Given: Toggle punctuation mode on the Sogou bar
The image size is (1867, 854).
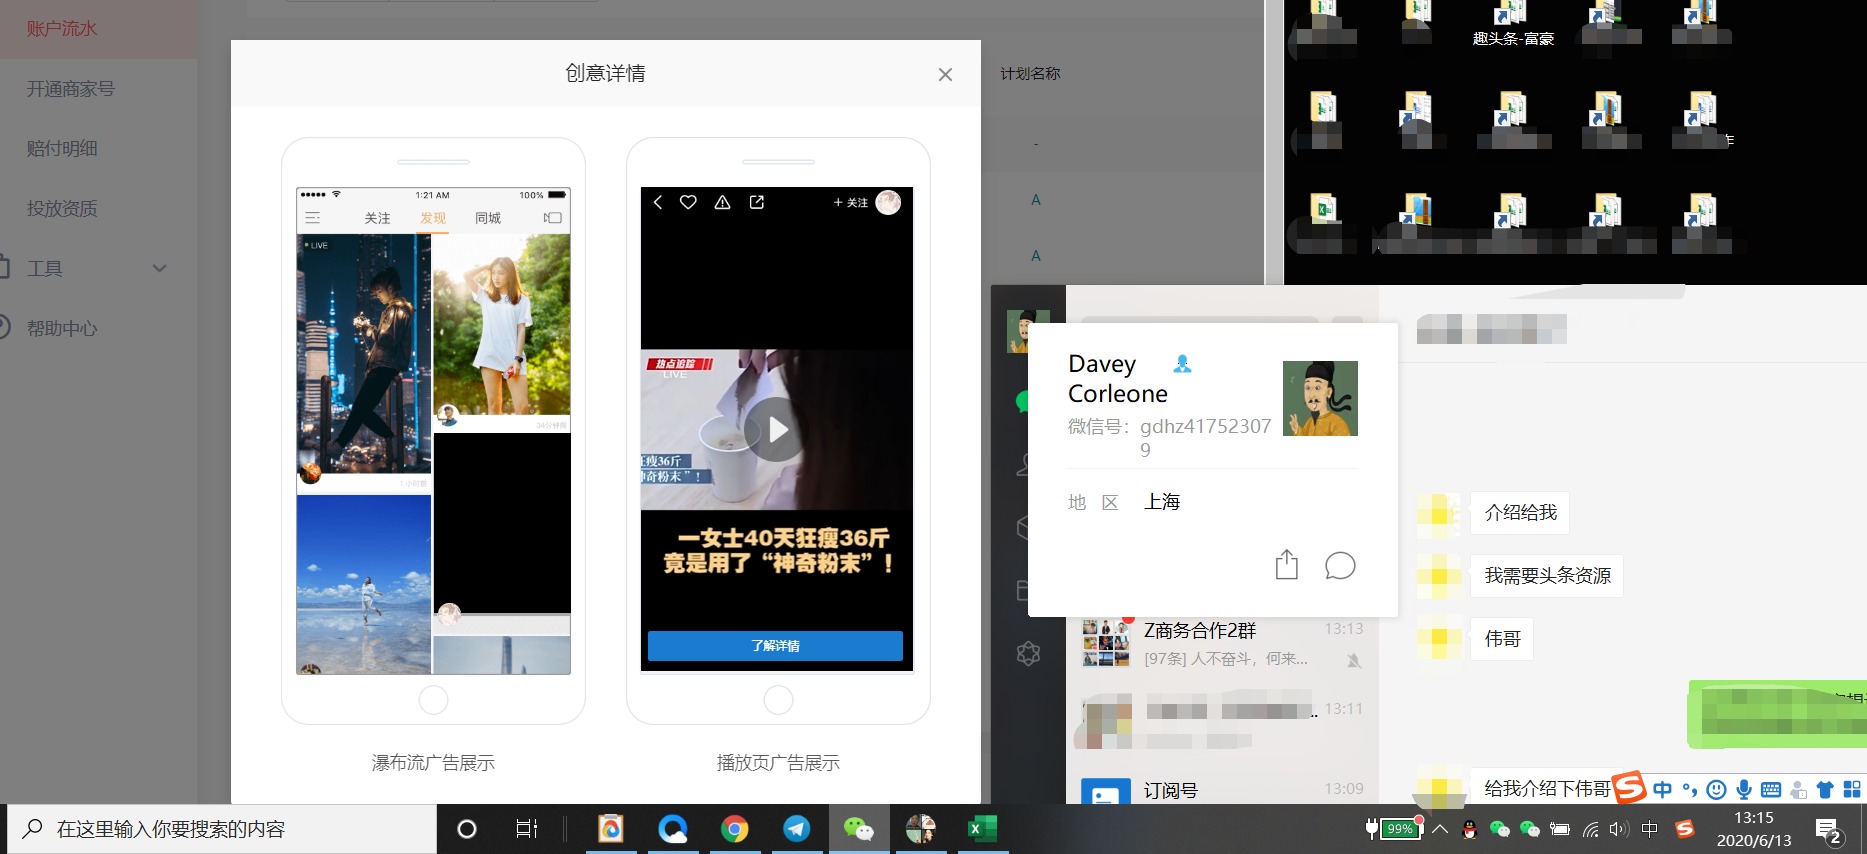Looking at the screenshot, I should click(x=1689, y=790).
